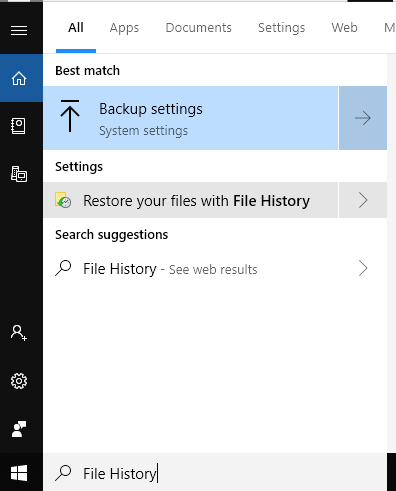Click the Settings section heading
The height and width of the screenshot is (491, 396).
[x=79, y=167]
